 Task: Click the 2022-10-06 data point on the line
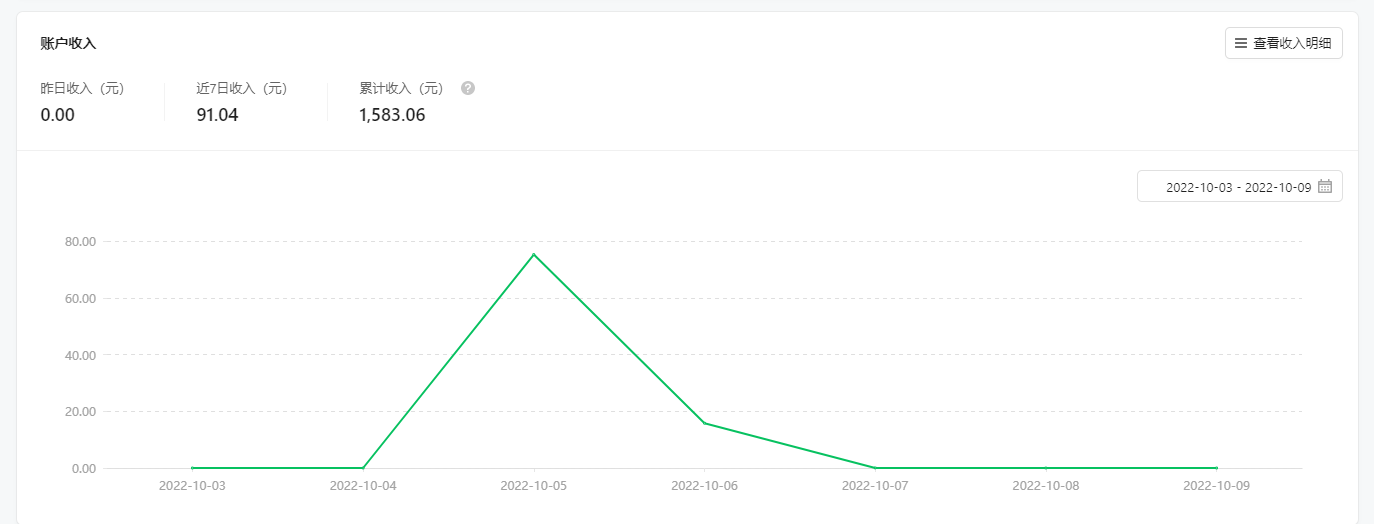705,423
